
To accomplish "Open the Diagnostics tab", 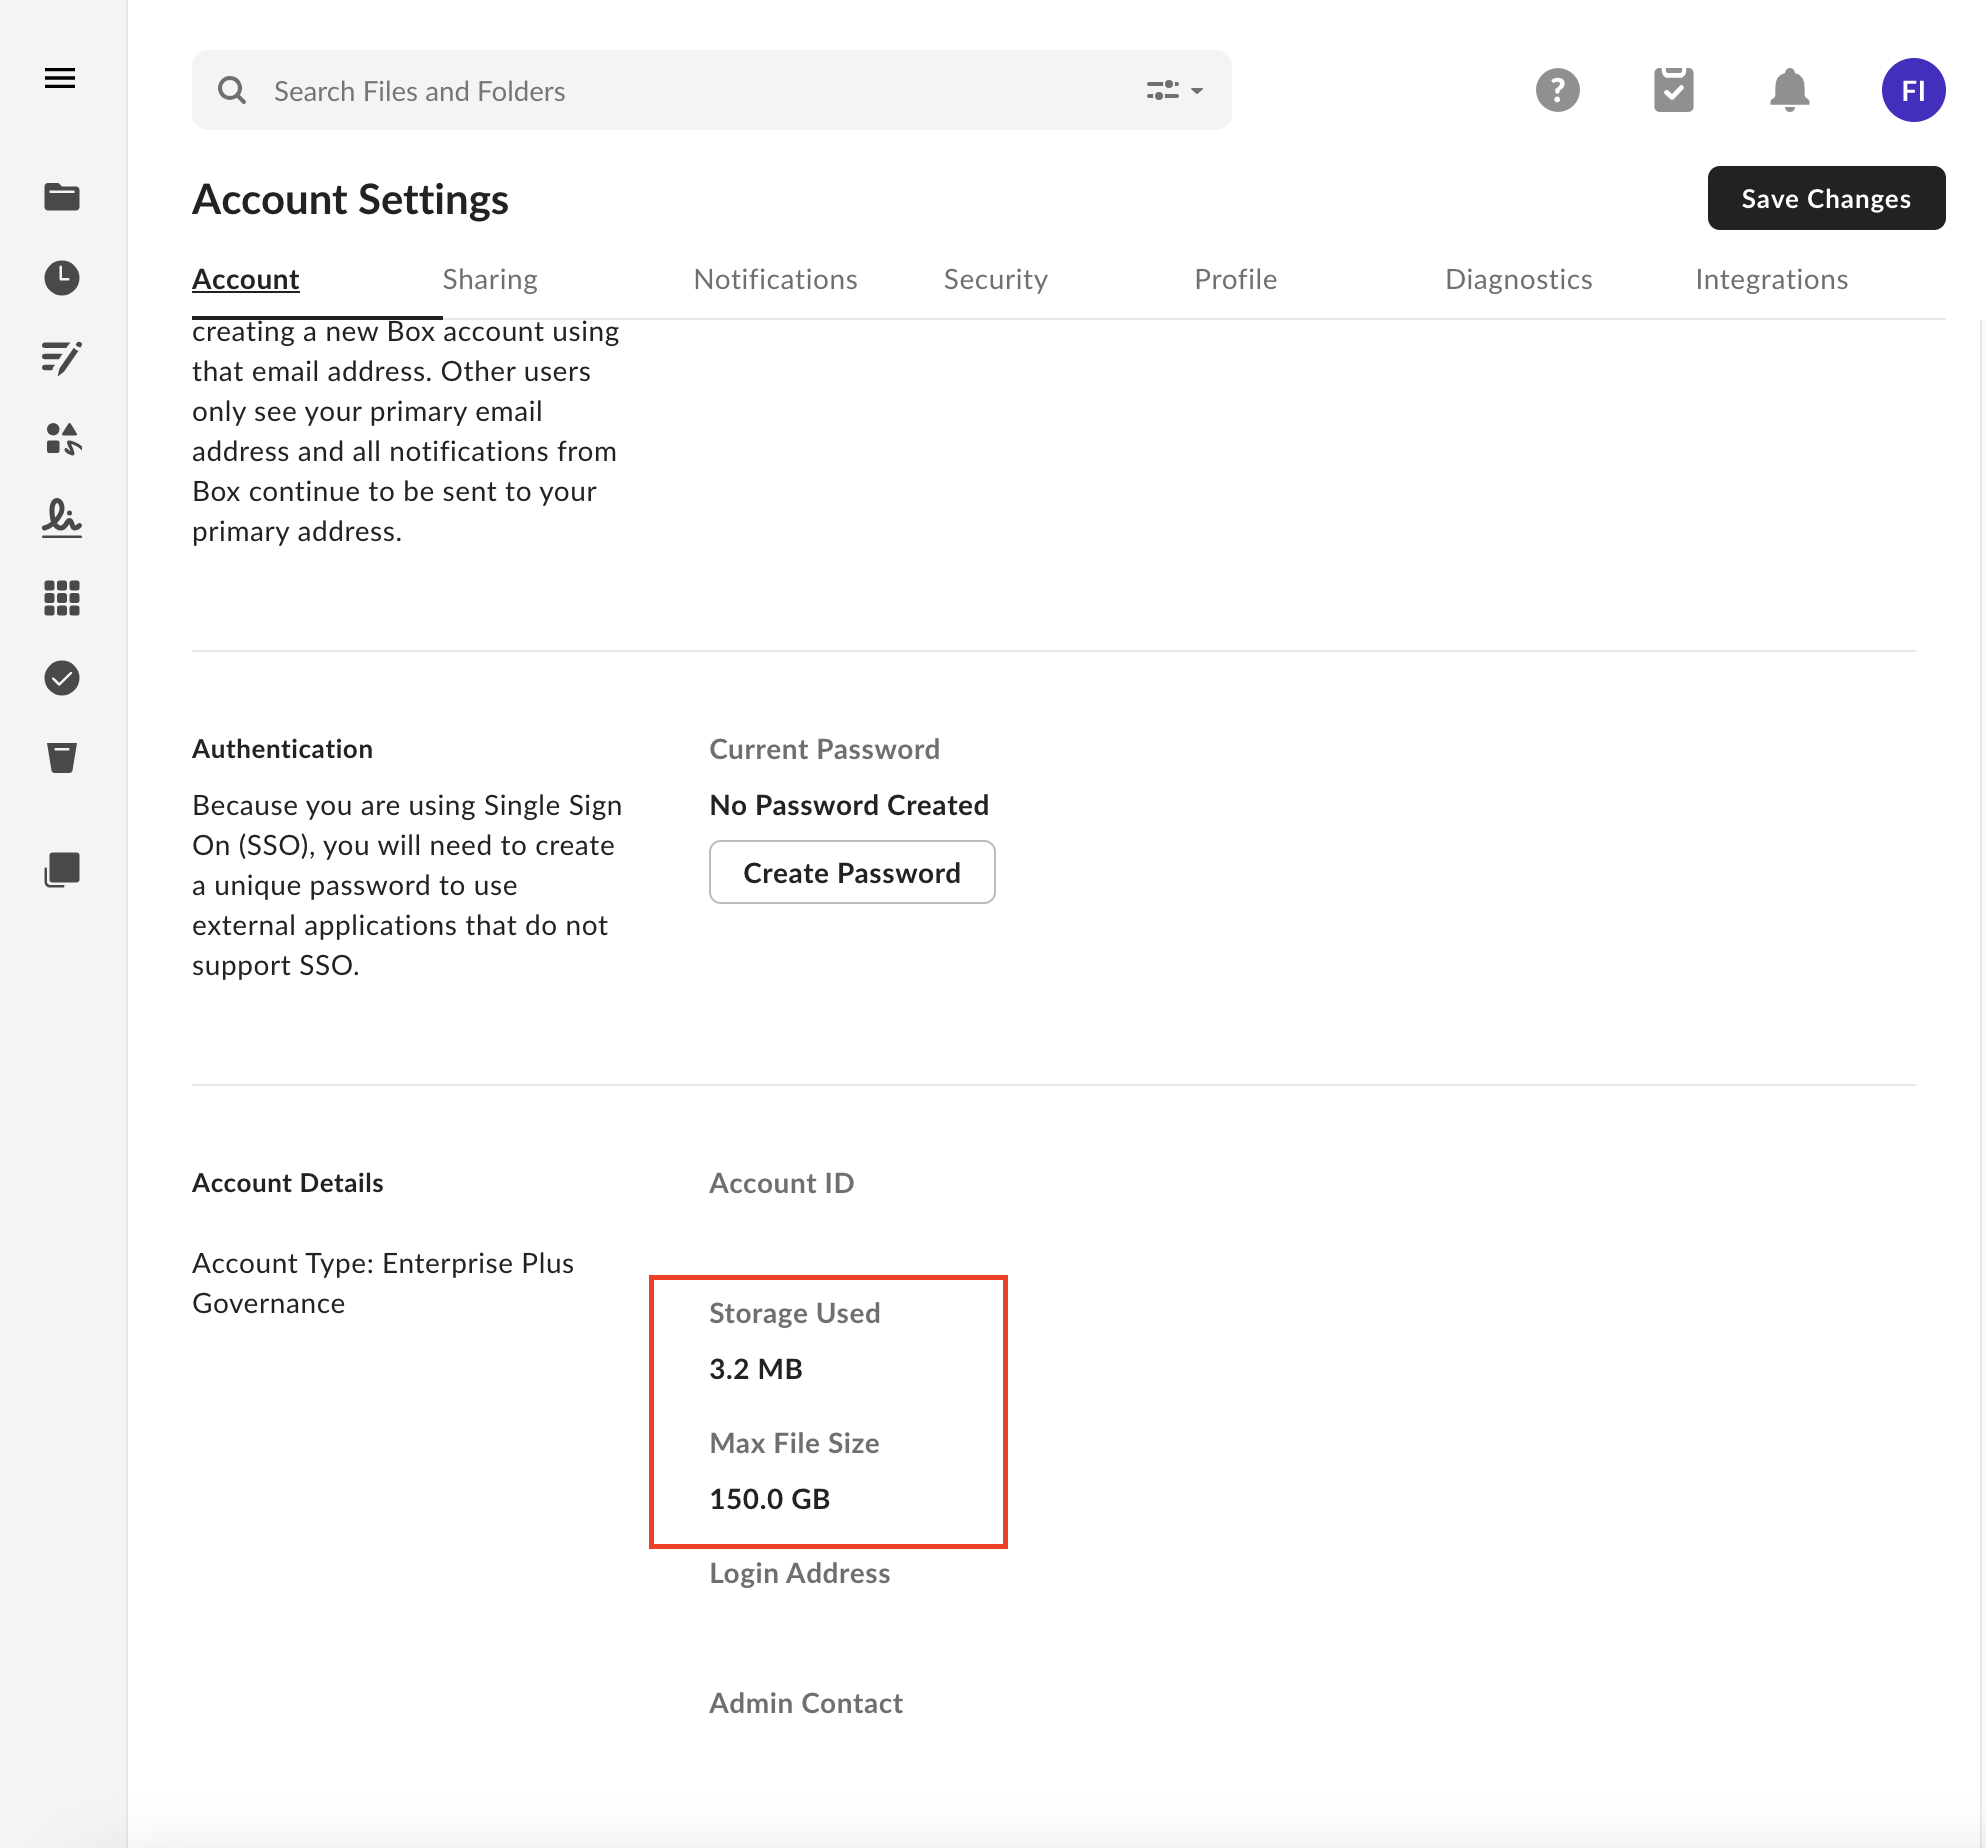I will [x=1518, y=279].
